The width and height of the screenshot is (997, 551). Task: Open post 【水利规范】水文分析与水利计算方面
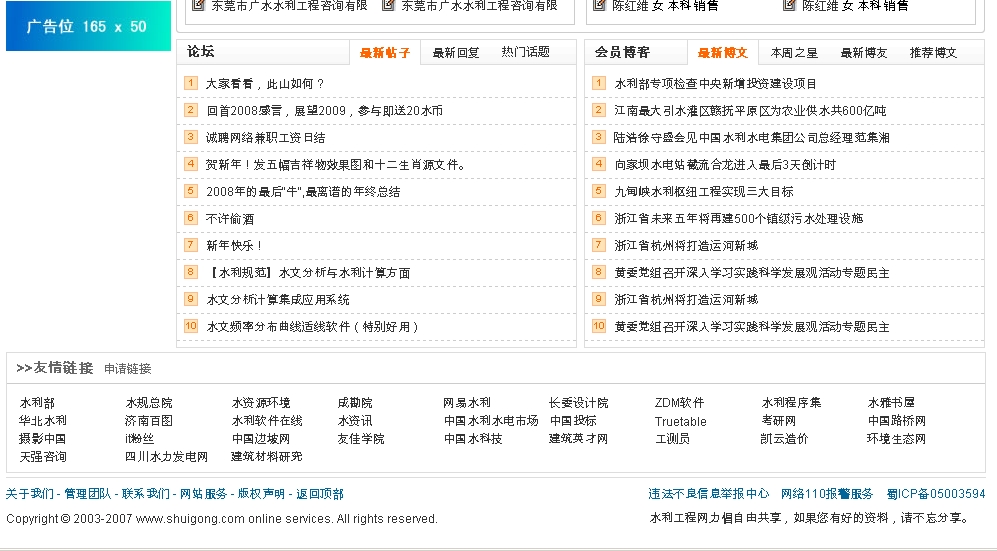coord(308,273)
